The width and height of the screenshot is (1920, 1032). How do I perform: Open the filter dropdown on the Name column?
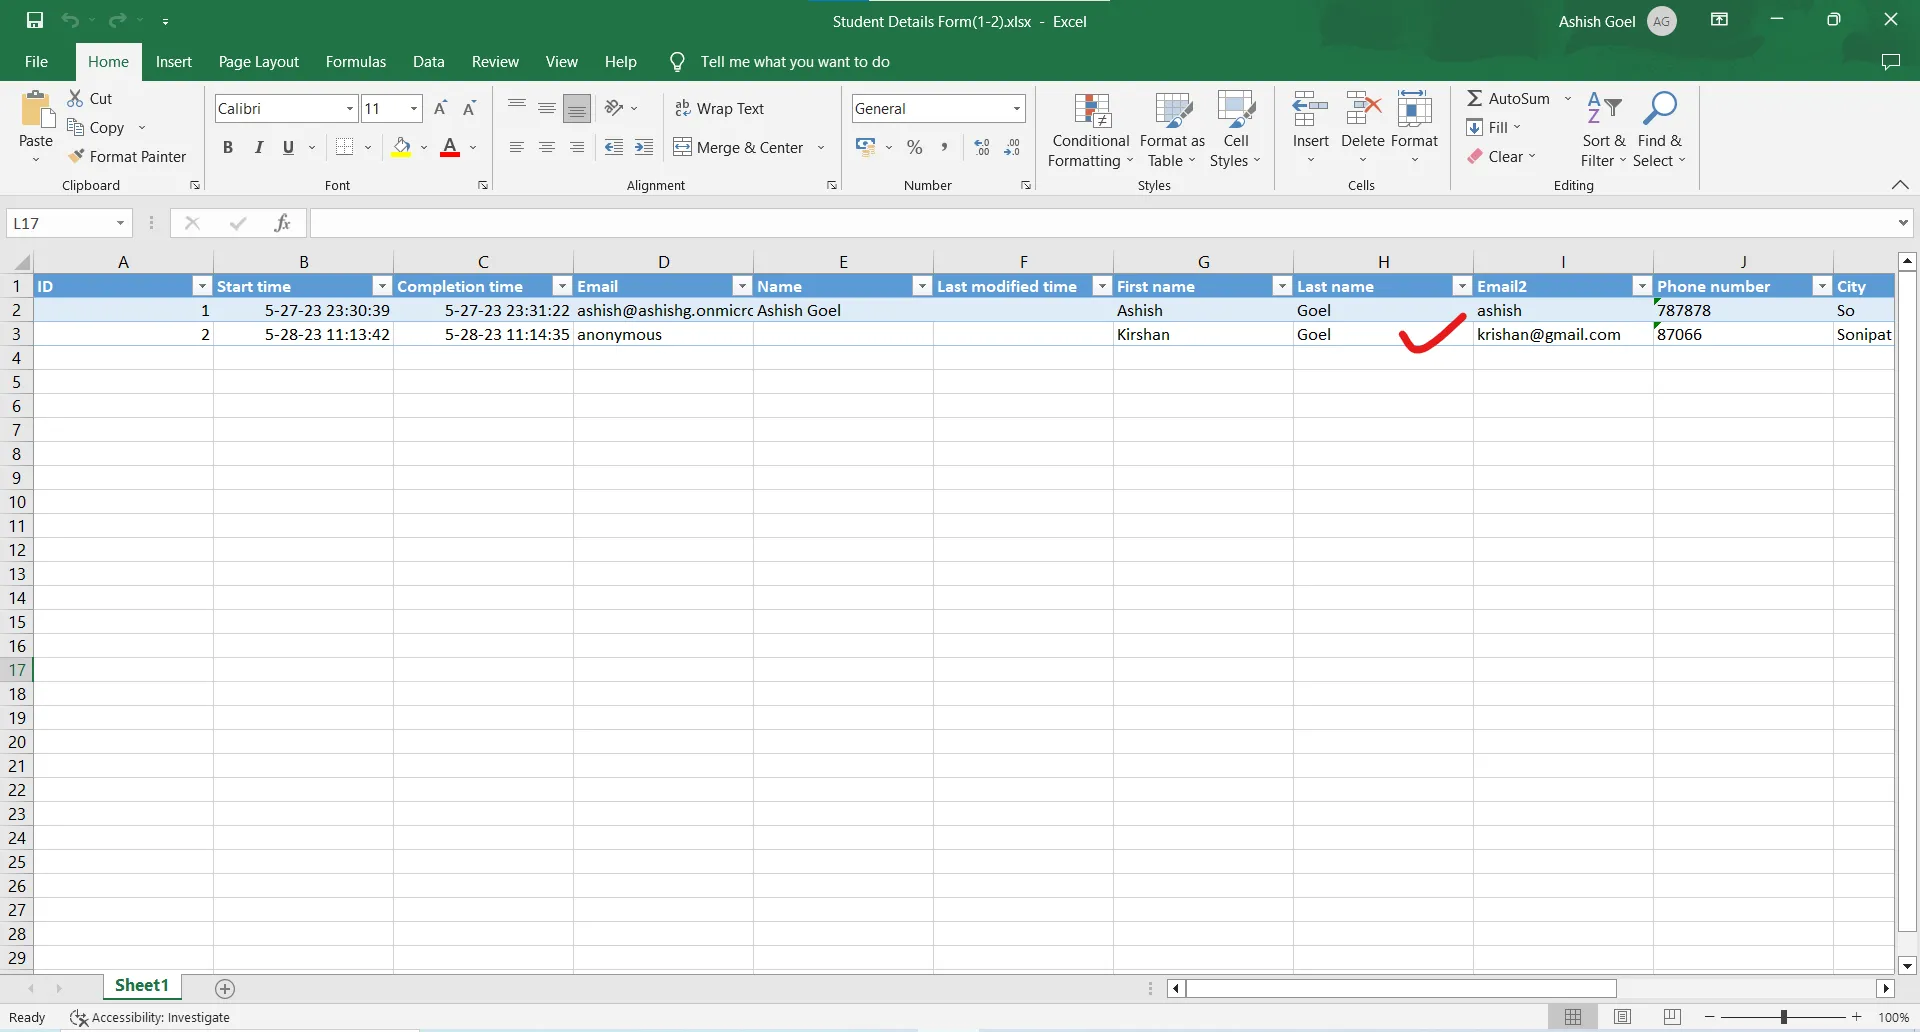pos(922,286)
